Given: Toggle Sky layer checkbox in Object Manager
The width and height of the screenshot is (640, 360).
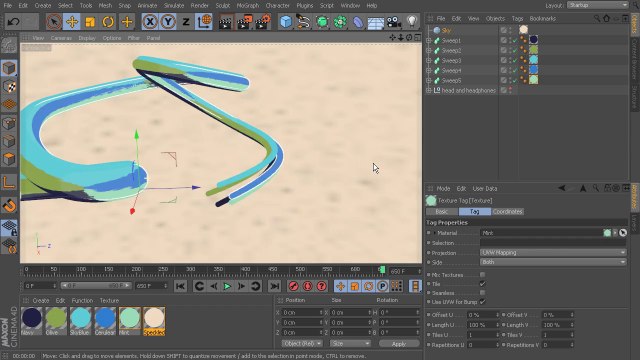Looking at the screenshot, I should pyautogui.click(x=503, y=30).
